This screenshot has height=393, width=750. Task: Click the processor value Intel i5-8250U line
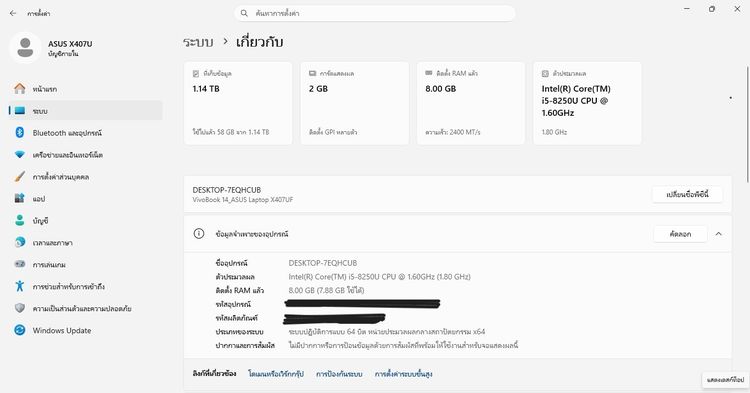tap(379, 276)
